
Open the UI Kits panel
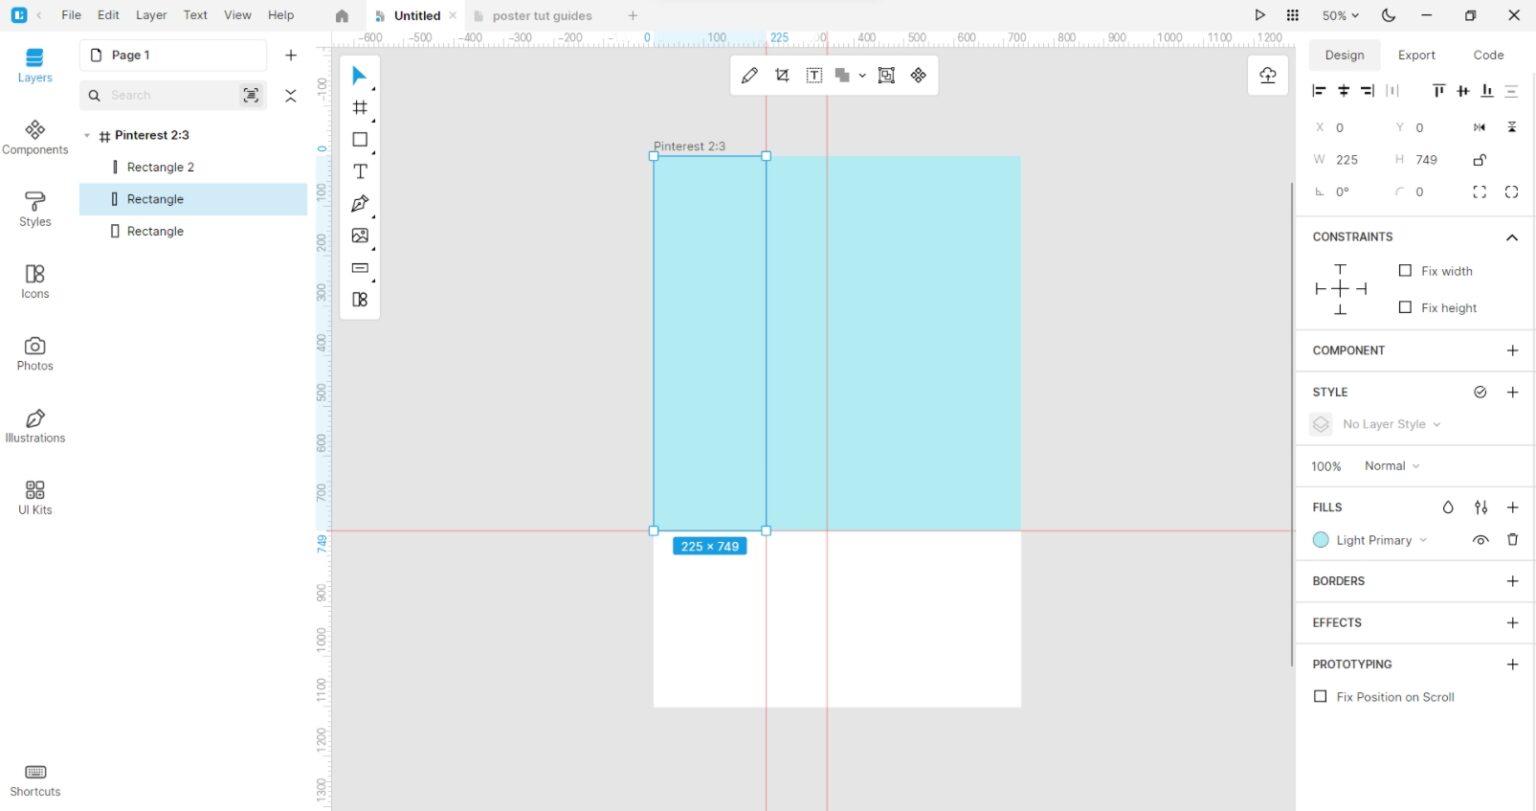click(35, 498)
